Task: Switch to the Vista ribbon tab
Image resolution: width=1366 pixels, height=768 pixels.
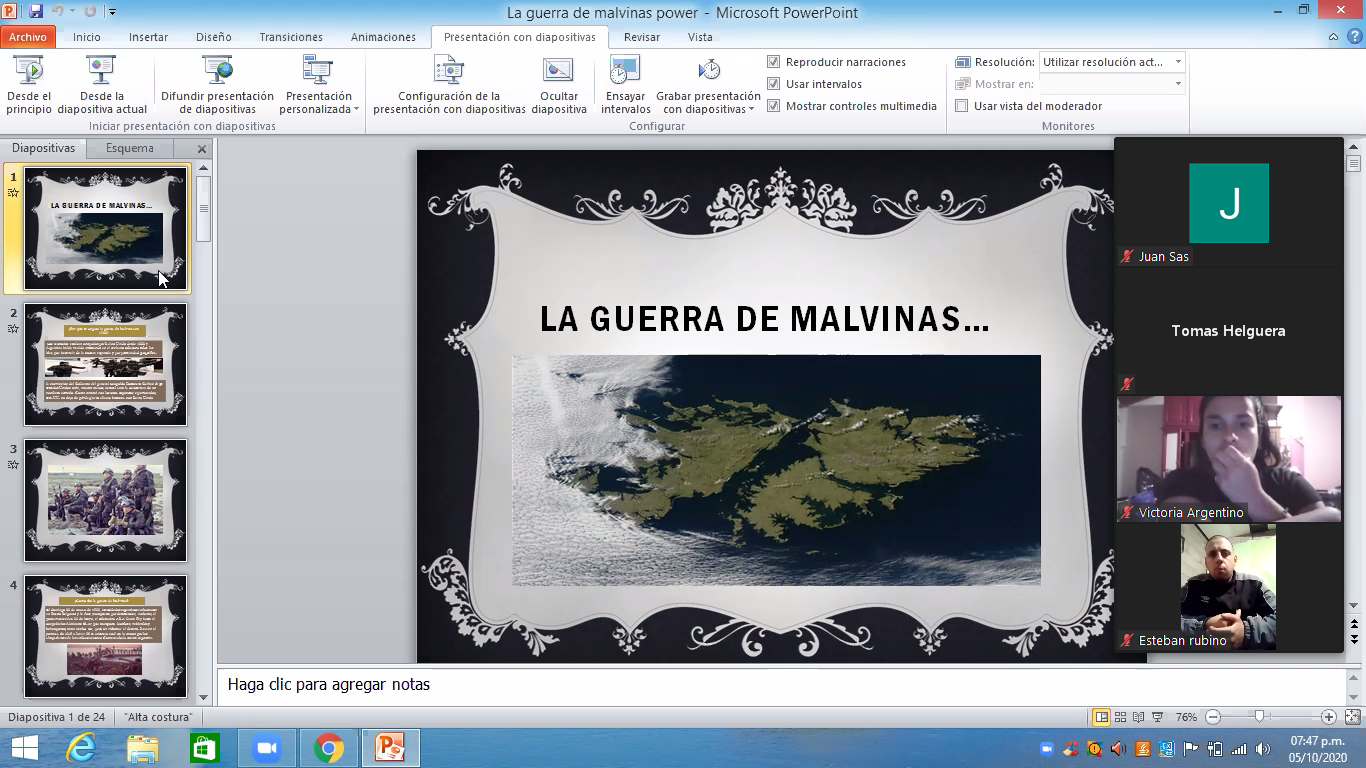Action: pos(700,37)
